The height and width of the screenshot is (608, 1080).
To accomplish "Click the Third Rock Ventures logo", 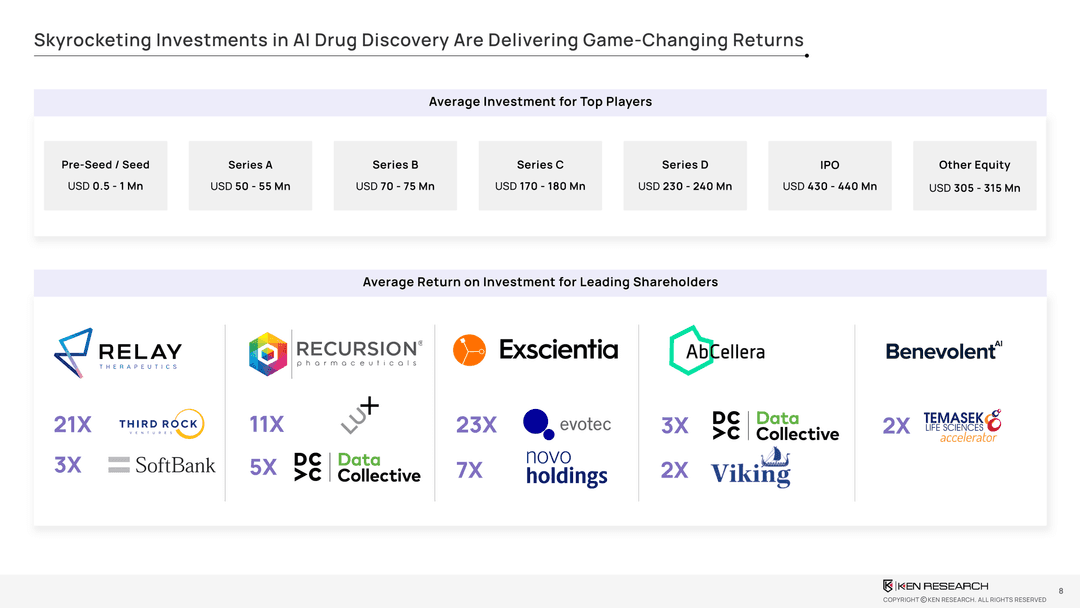I will [x=162, y=424].
